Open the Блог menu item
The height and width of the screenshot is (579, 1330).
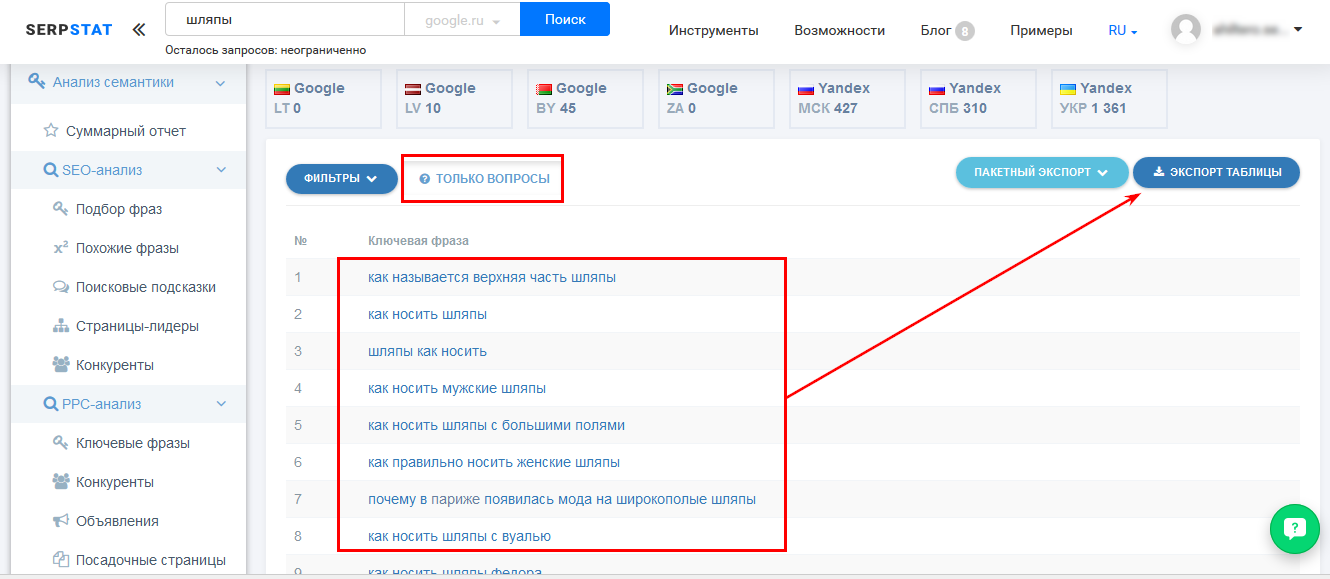pyautogui.click(x=936, y=30)
